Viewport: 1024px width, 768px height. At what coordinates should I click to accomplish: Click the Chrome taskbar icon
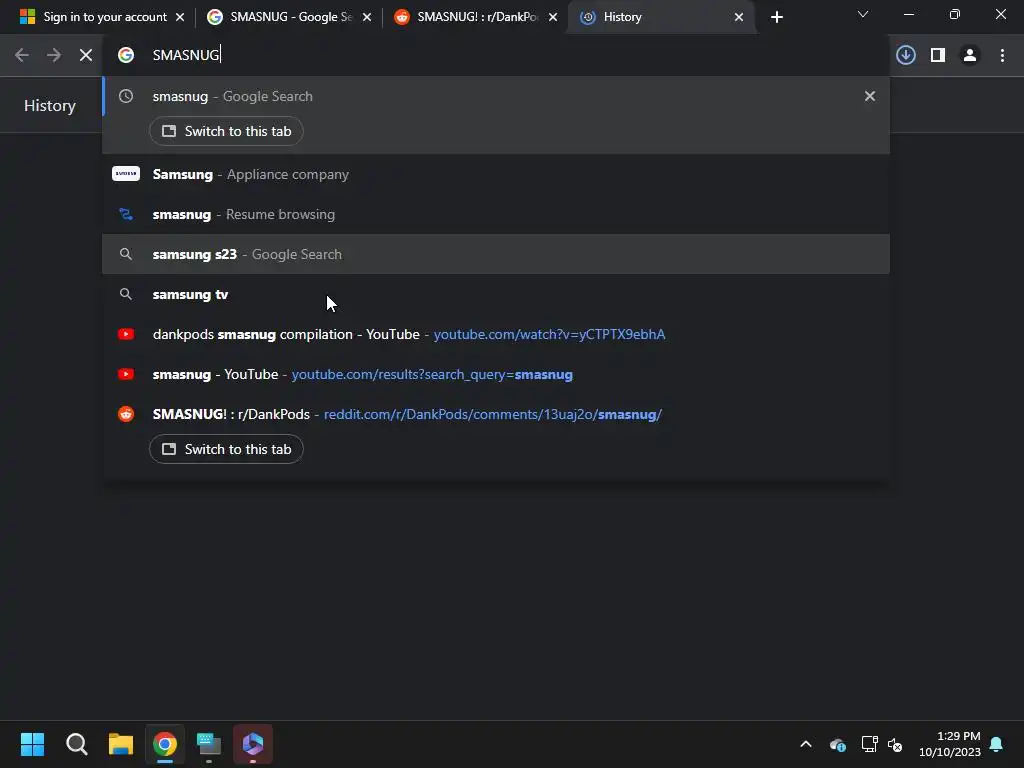coord(165,744)
